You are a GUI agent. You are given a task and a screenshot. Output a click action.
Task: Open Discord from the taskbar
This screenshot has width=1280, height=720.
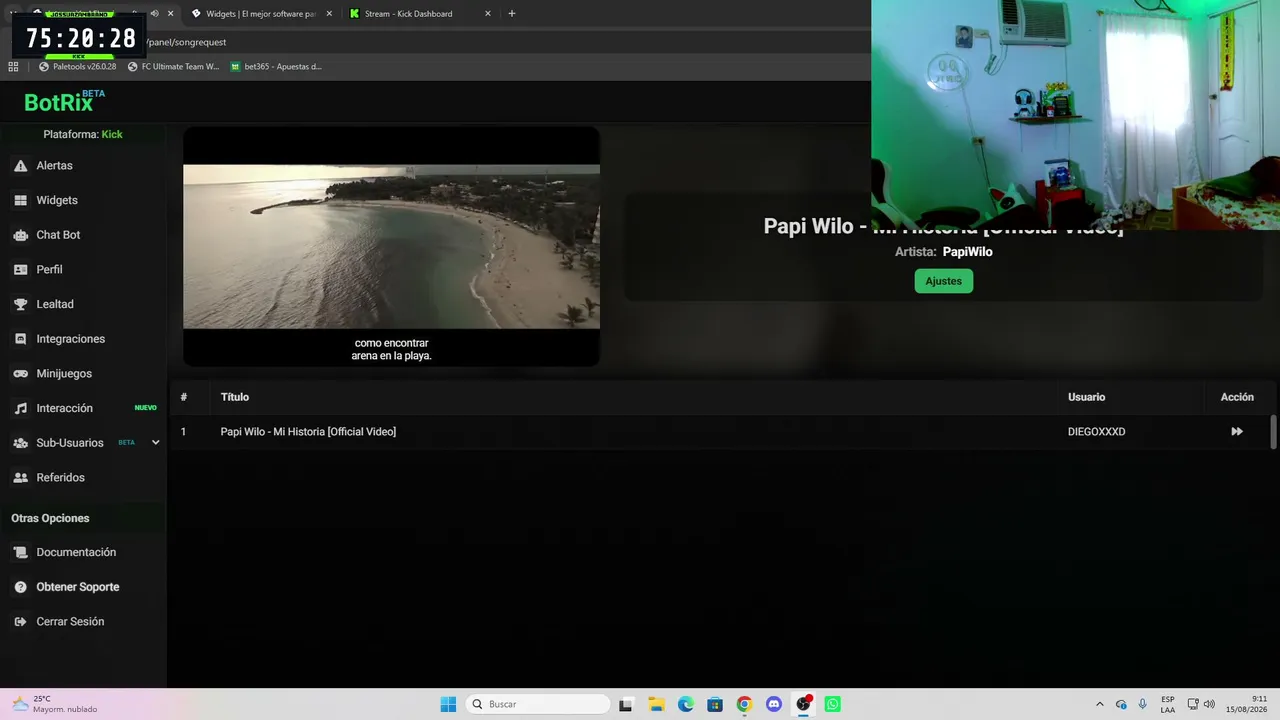pyautogui.click(x=774, y=704)
